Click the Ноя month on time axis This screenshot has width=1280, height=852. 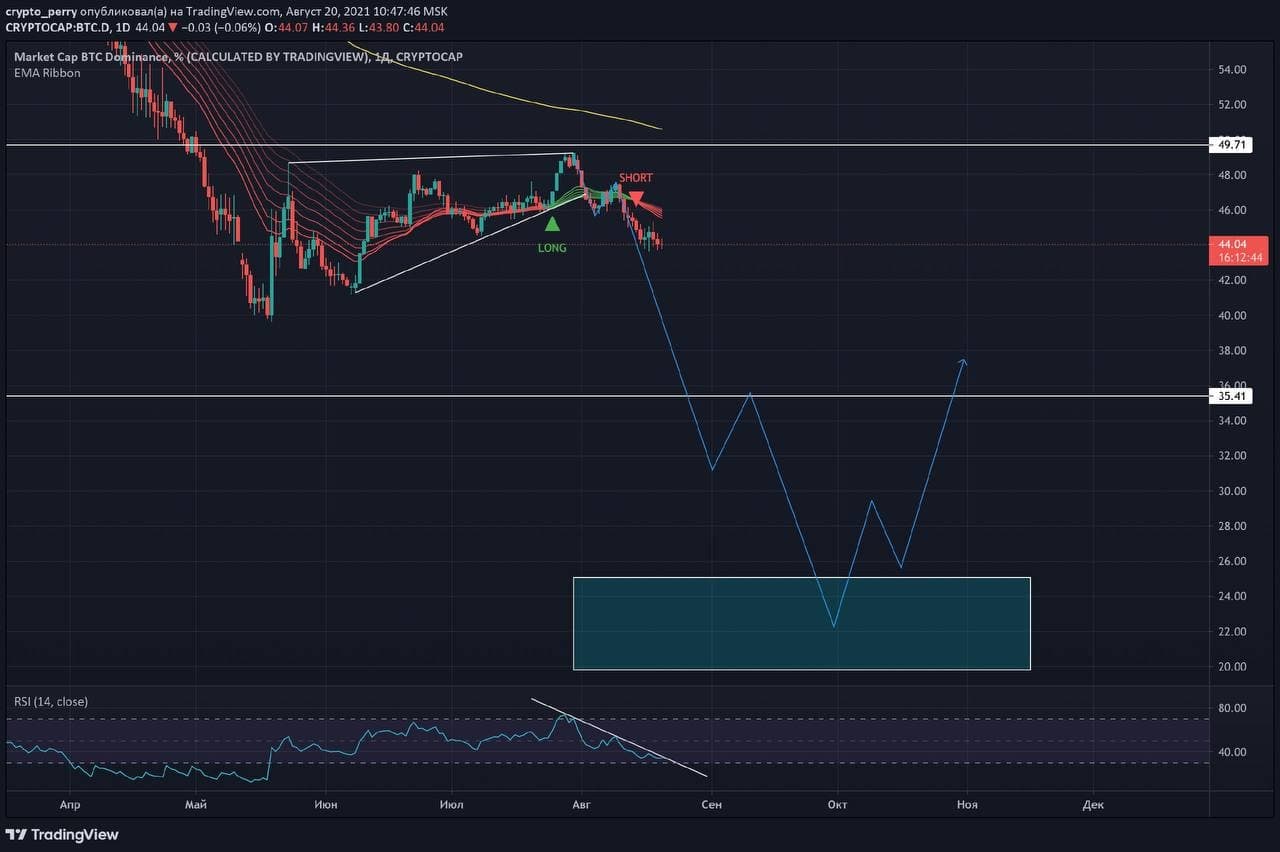967,804
